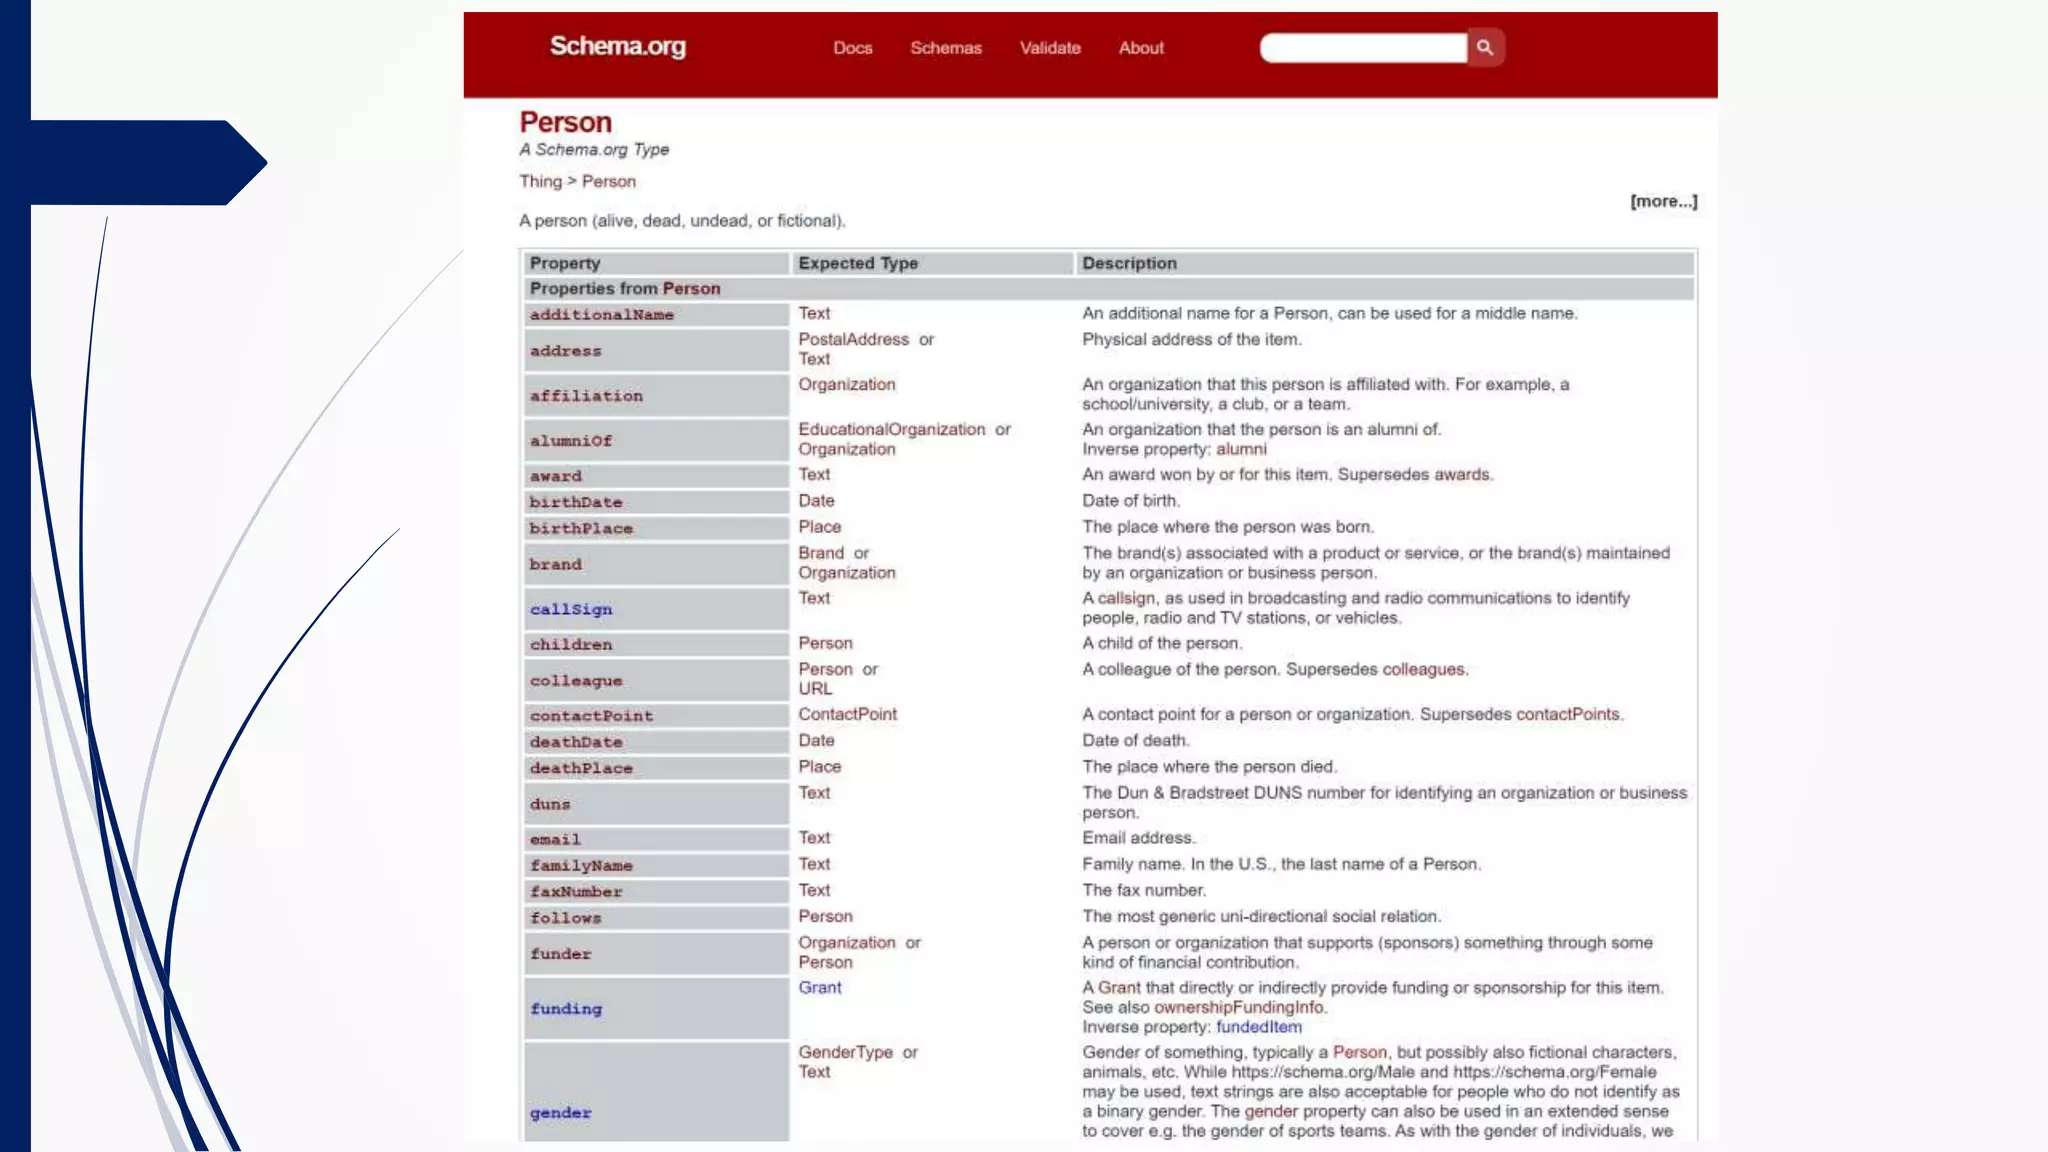Click the ownershipFundingInfo link
The height and width of the screenshot is (1152, 2048).
tap(1238, 1007)
